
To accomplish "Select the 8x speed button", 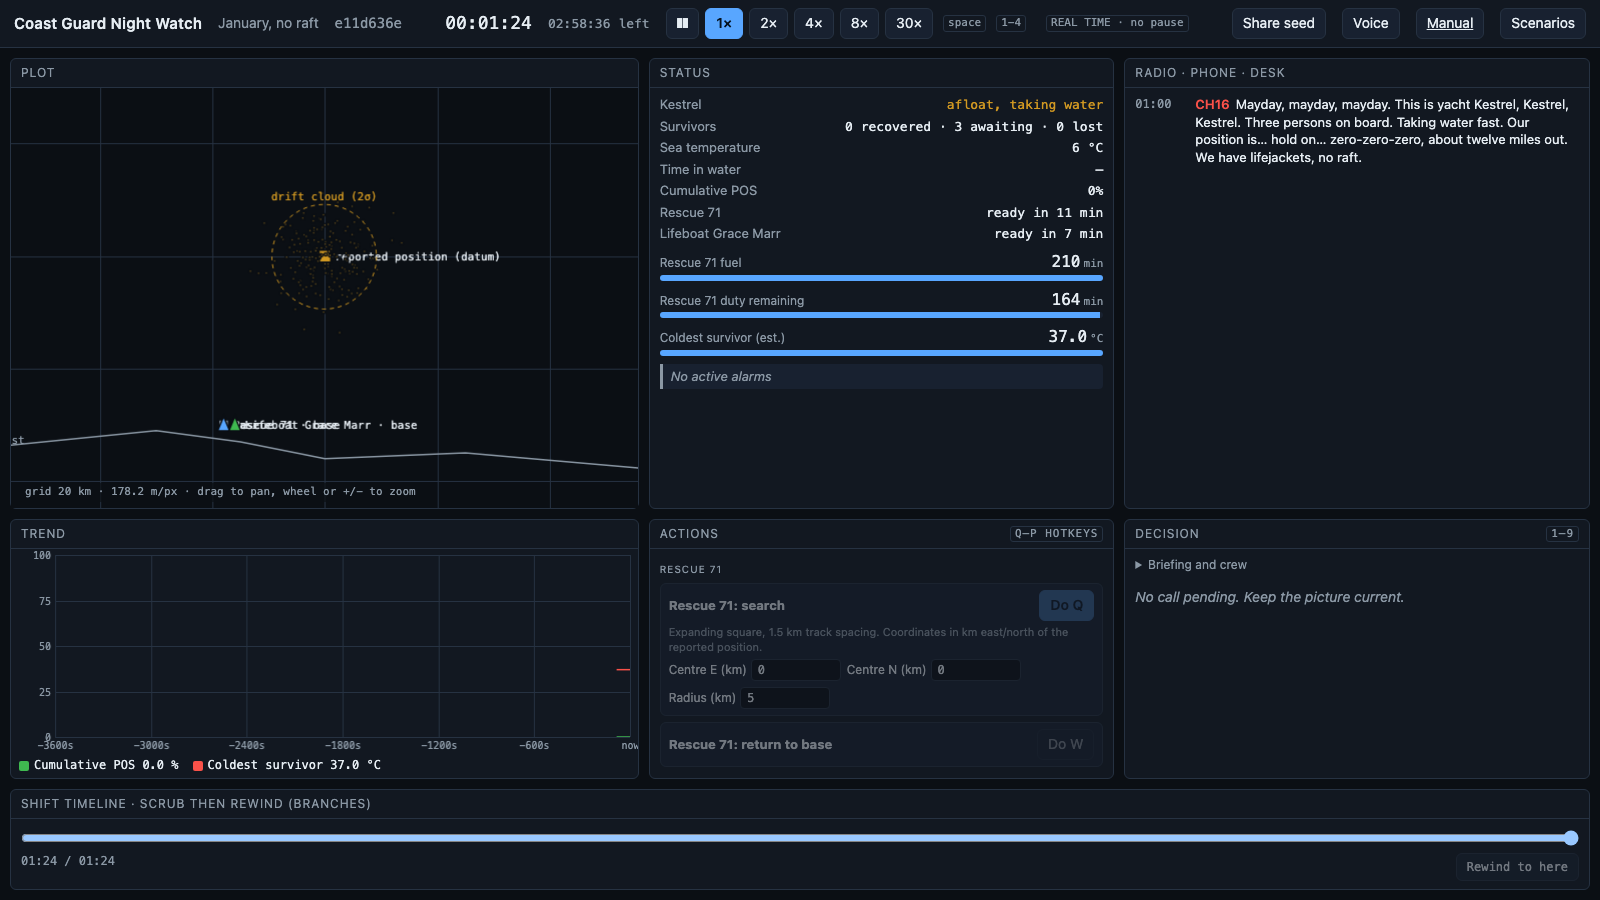I will (859, 23).
